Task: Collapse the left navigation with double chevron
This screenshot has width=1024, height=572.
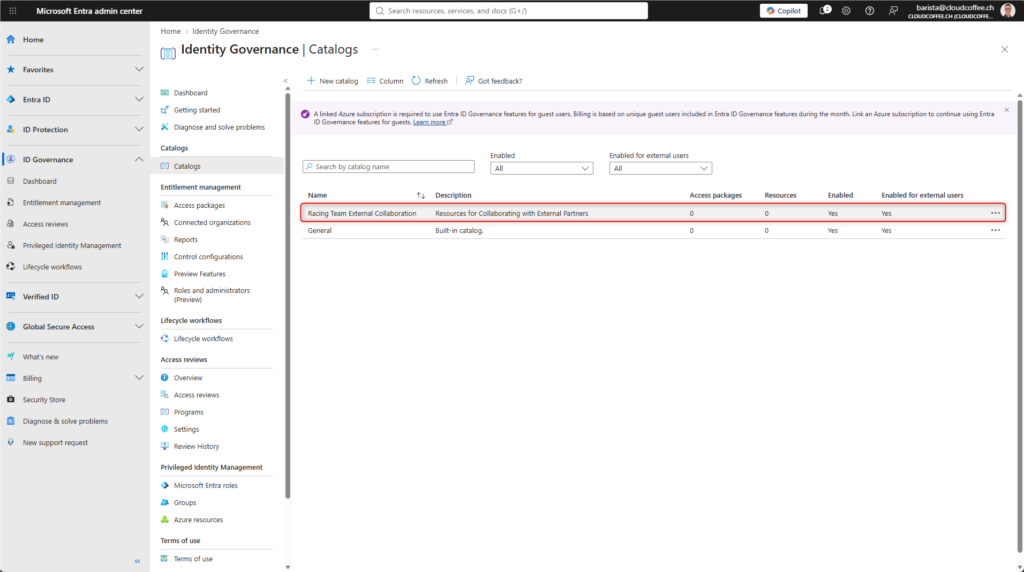Action: coord(137,561)
